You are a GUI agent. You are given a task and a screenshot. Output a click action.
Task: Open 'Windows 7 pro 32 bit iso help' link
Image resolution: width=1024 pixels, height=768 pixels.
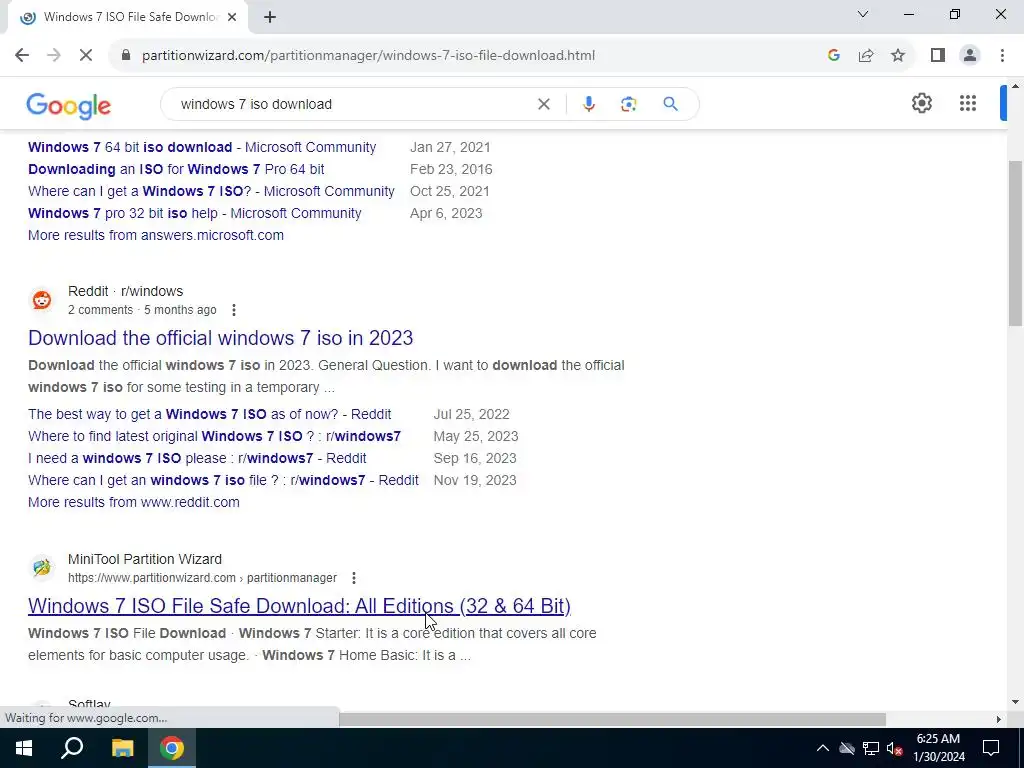195,214
